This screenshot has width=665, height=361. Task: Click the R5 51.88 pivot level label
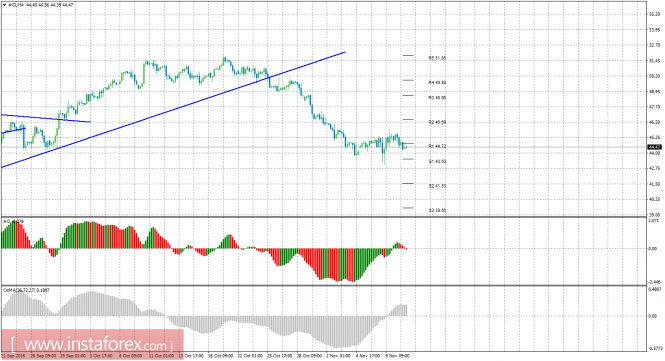(437, 58)
